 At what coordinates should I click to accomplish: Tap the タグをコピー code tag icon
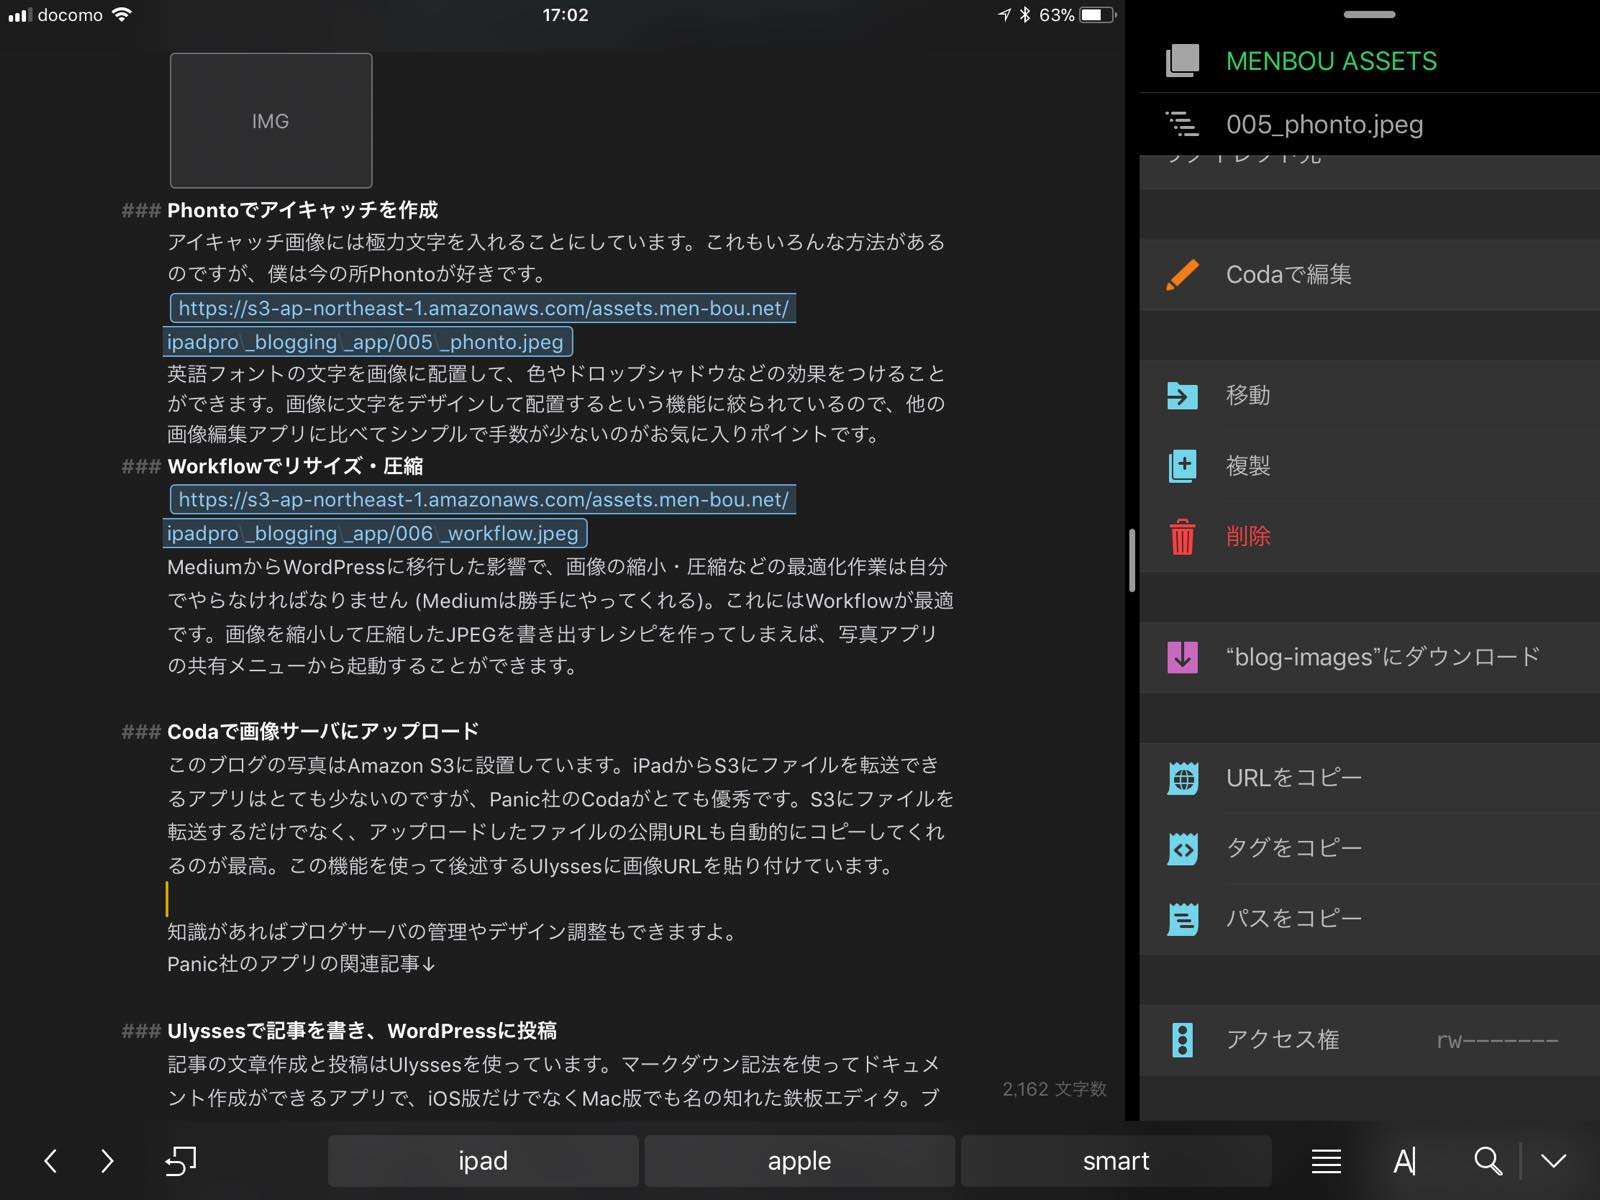1182,849
